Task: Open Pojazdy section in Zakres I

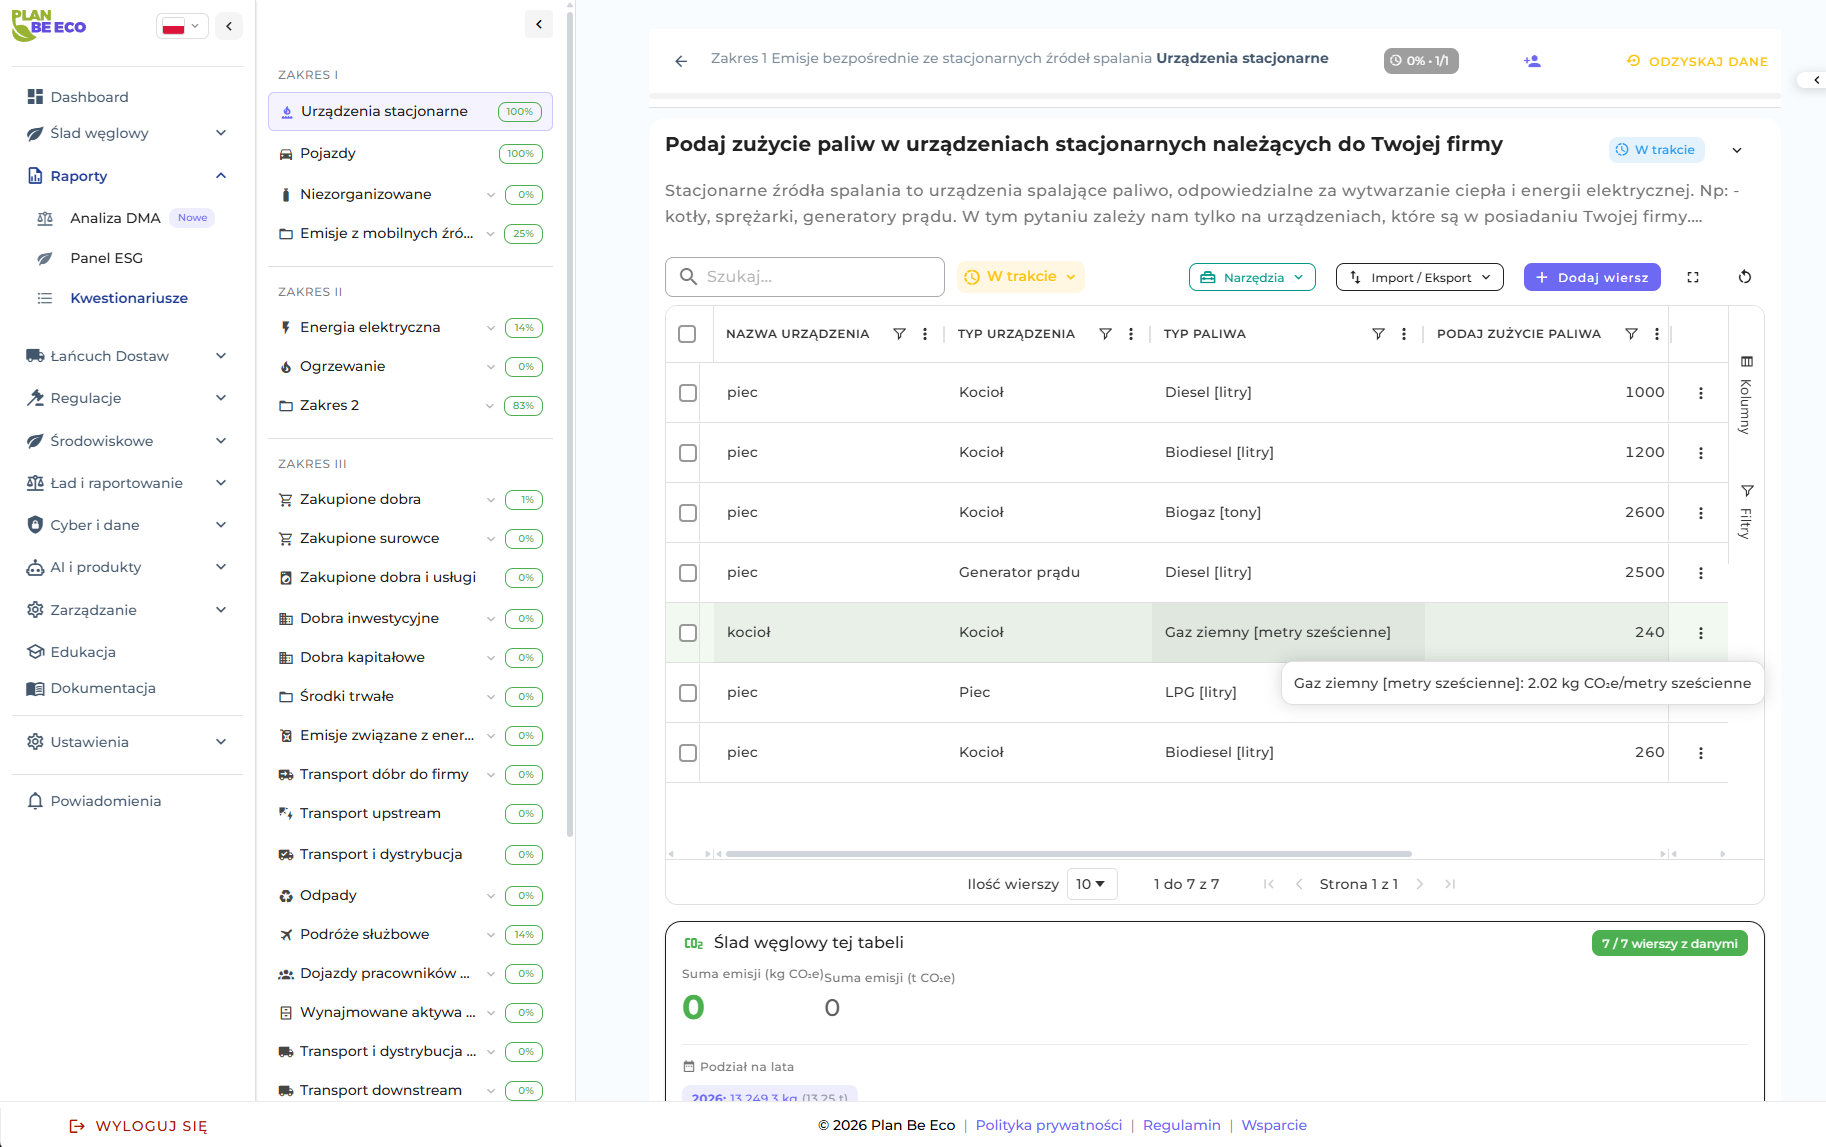Action: tap(328, 153)
